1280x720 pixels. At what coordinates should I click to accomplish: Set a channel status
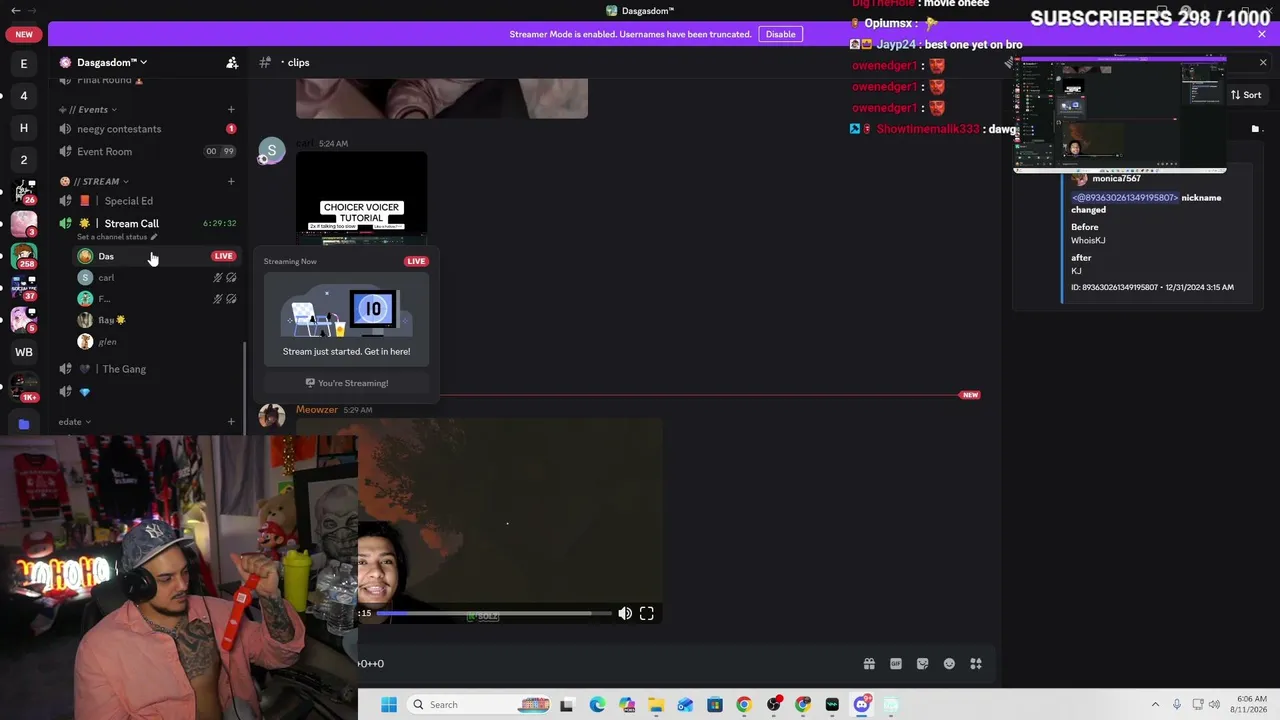click(117, 237)
